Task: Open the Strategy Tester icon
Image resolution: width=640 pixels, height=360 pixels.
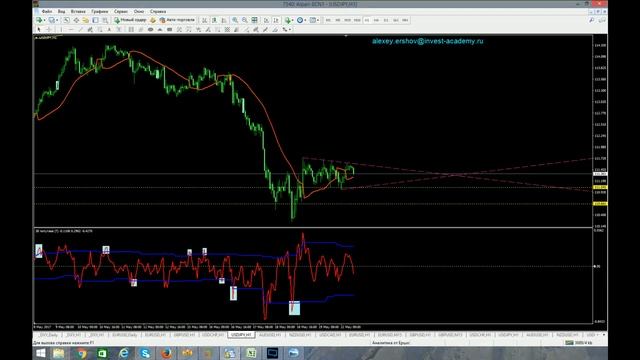Action: point(105,20)
